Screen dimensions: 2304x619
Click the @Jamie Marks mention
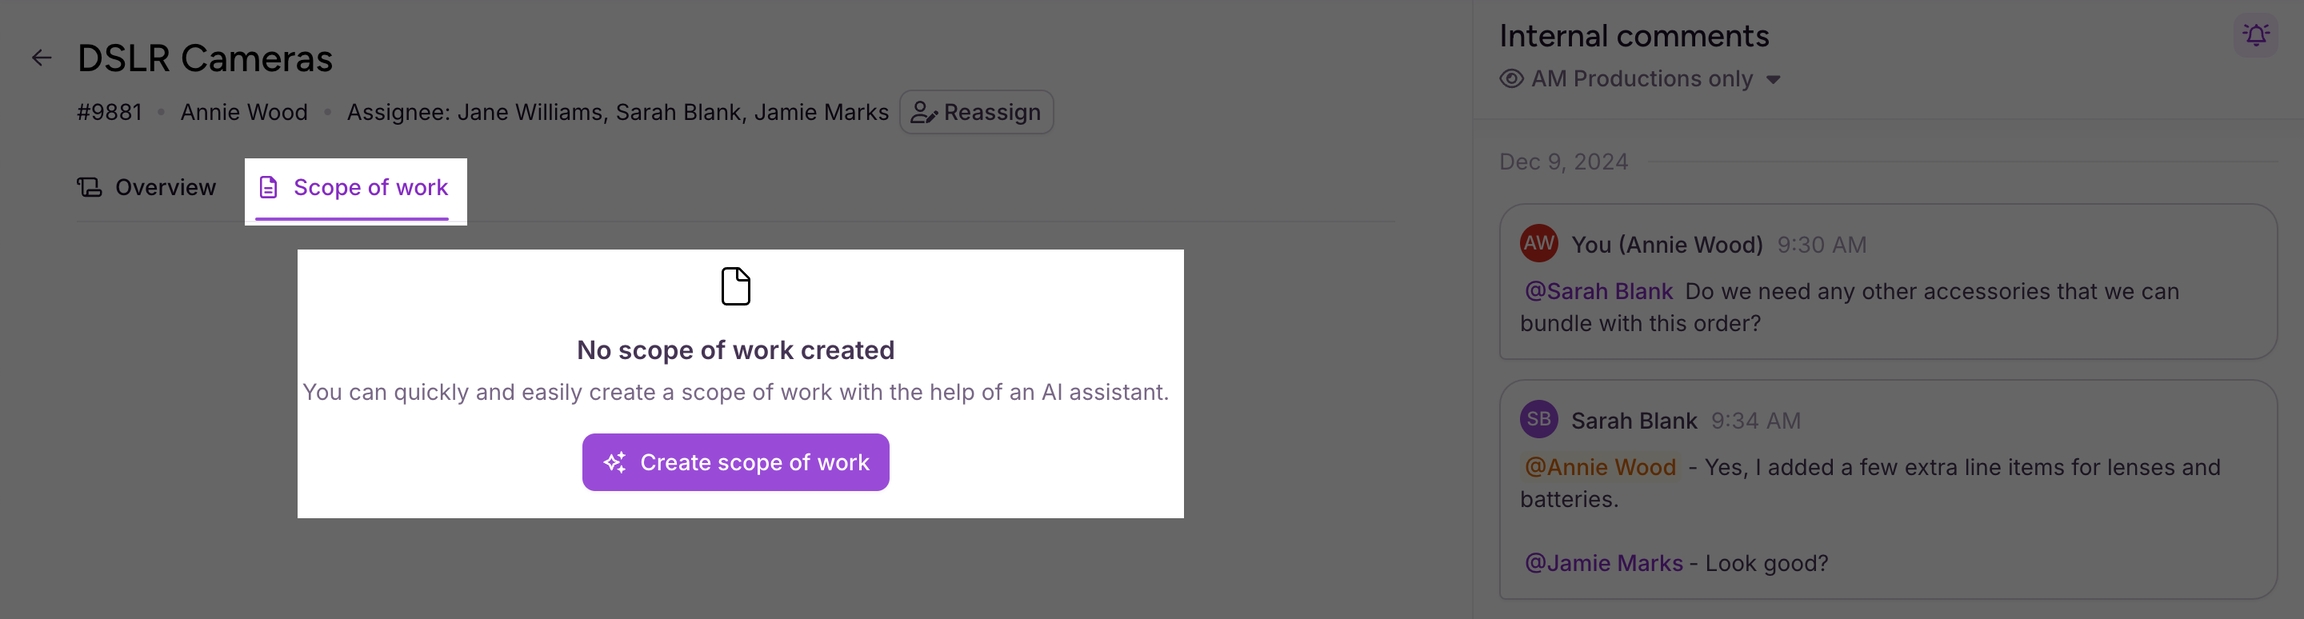click(x=1603, y=563)
